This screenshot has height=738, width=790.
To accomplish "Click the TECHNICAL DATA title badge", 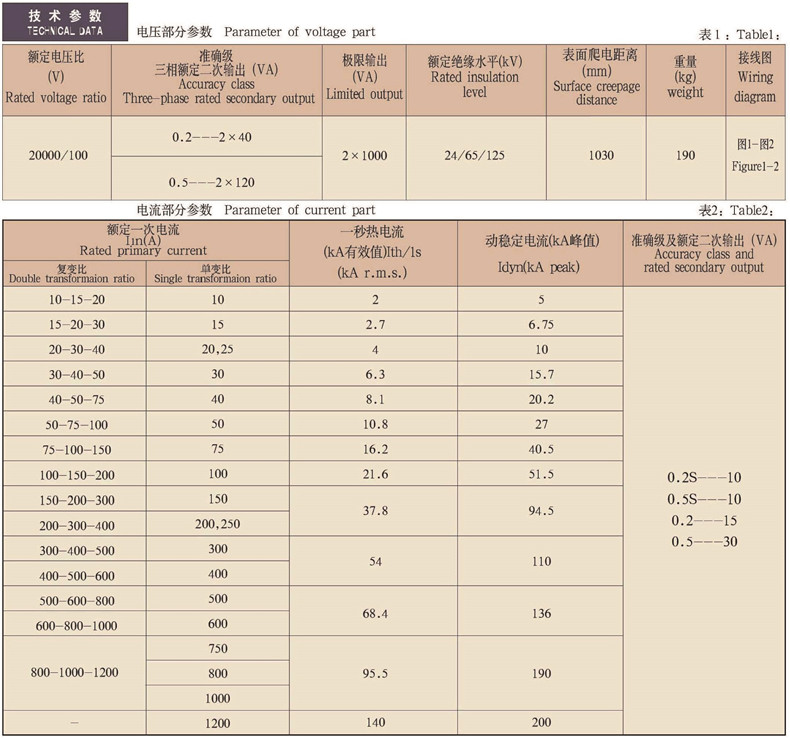I will coord(66,23).
